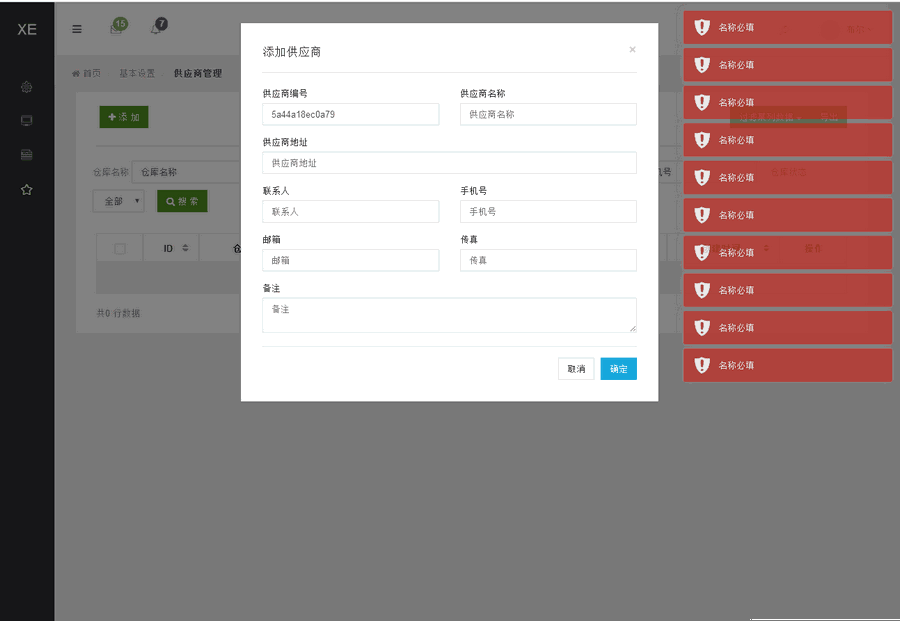Click the hamburger menu toggle icon
The width and height of the screenshot is (900, 621).
pyautogui.click(x=77, y=28)
